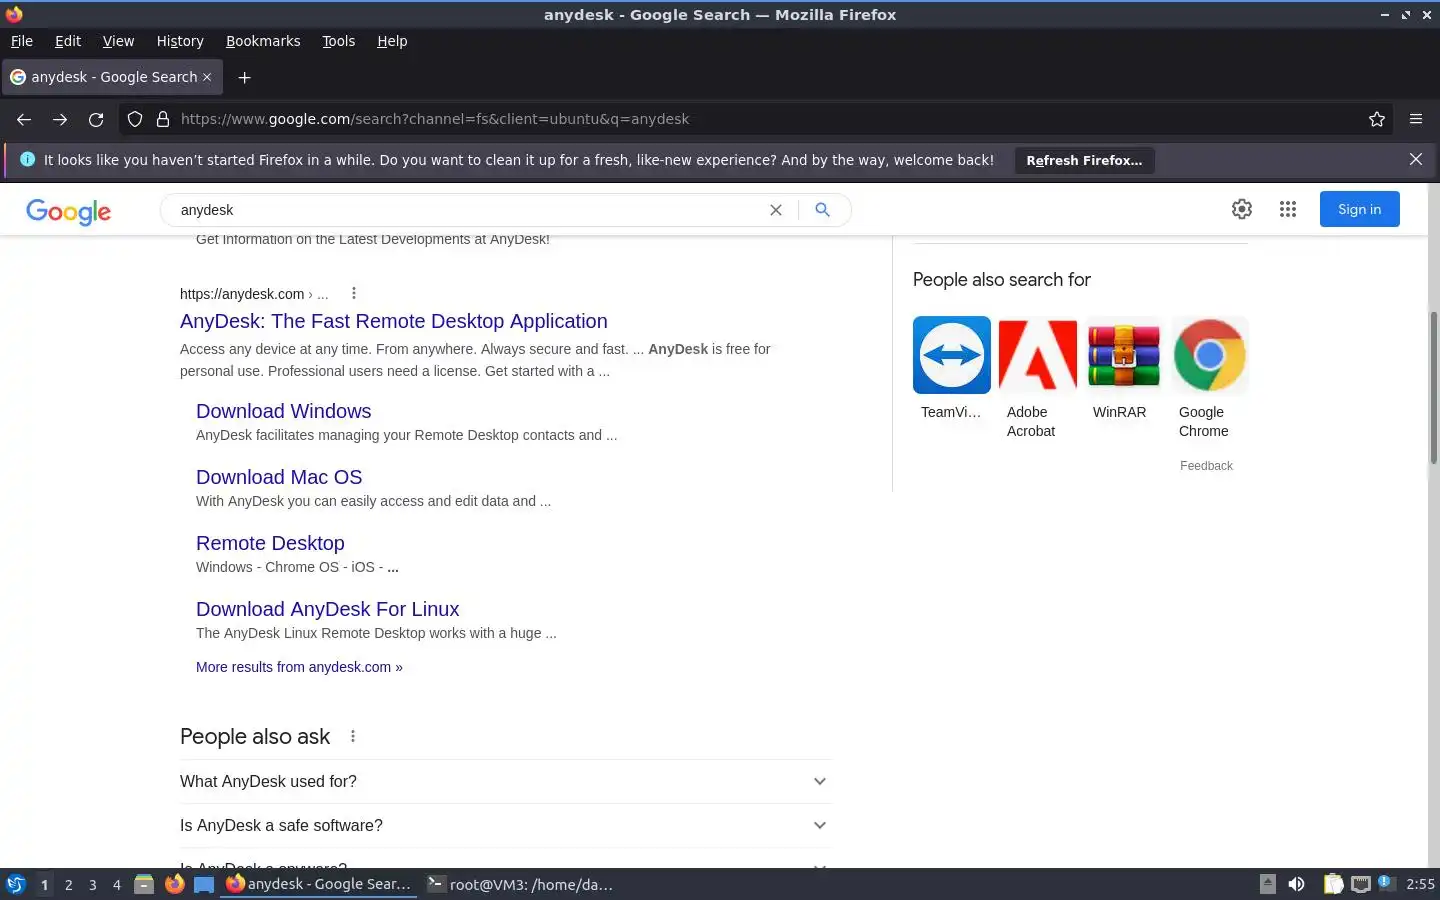Open the Download Mac OS link
1440x900 pixels.
coord(279,477)
